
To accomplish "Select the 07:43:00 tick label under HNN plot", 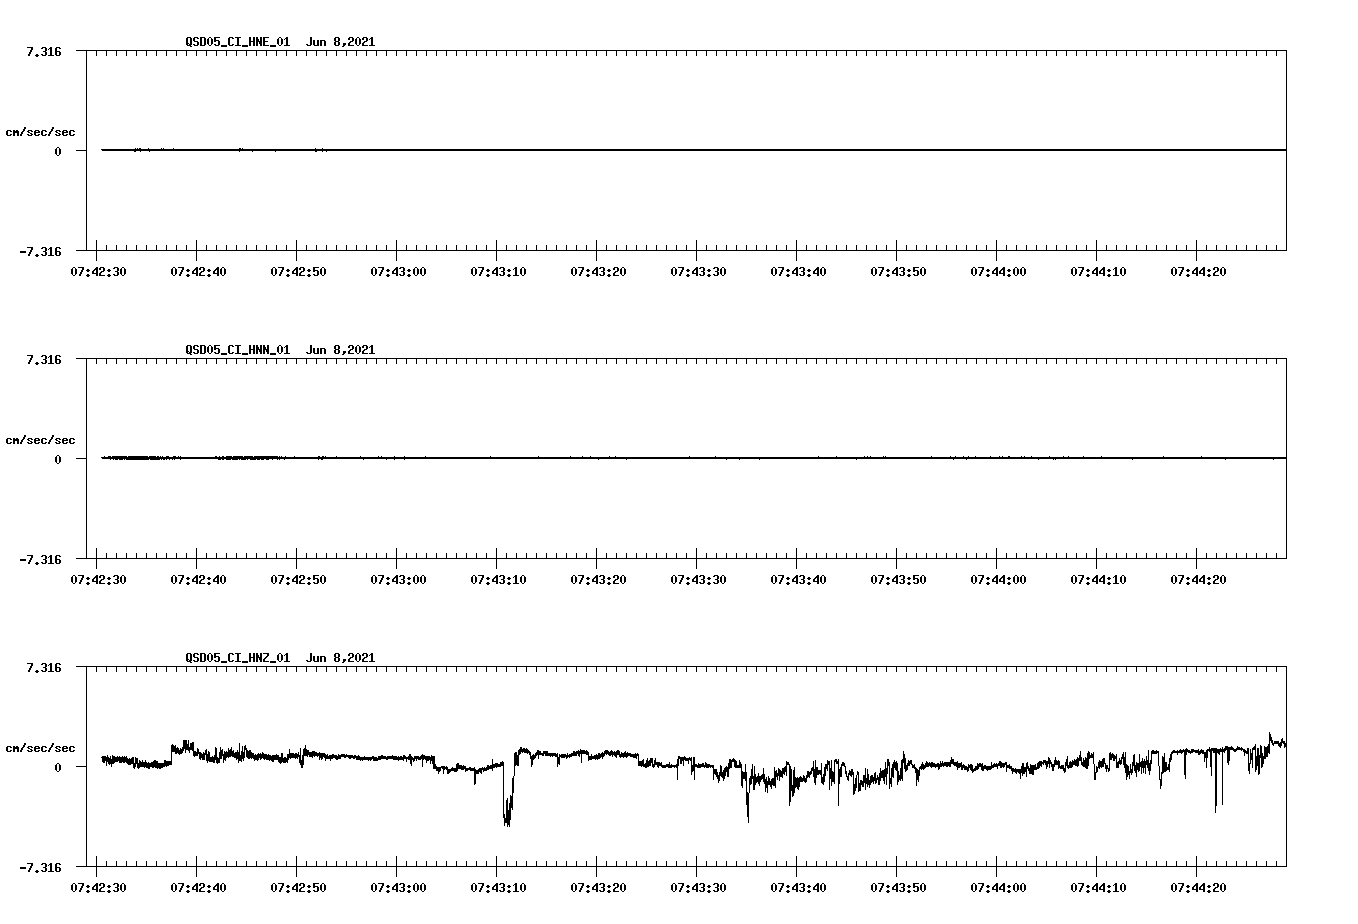I will (398, 579).
